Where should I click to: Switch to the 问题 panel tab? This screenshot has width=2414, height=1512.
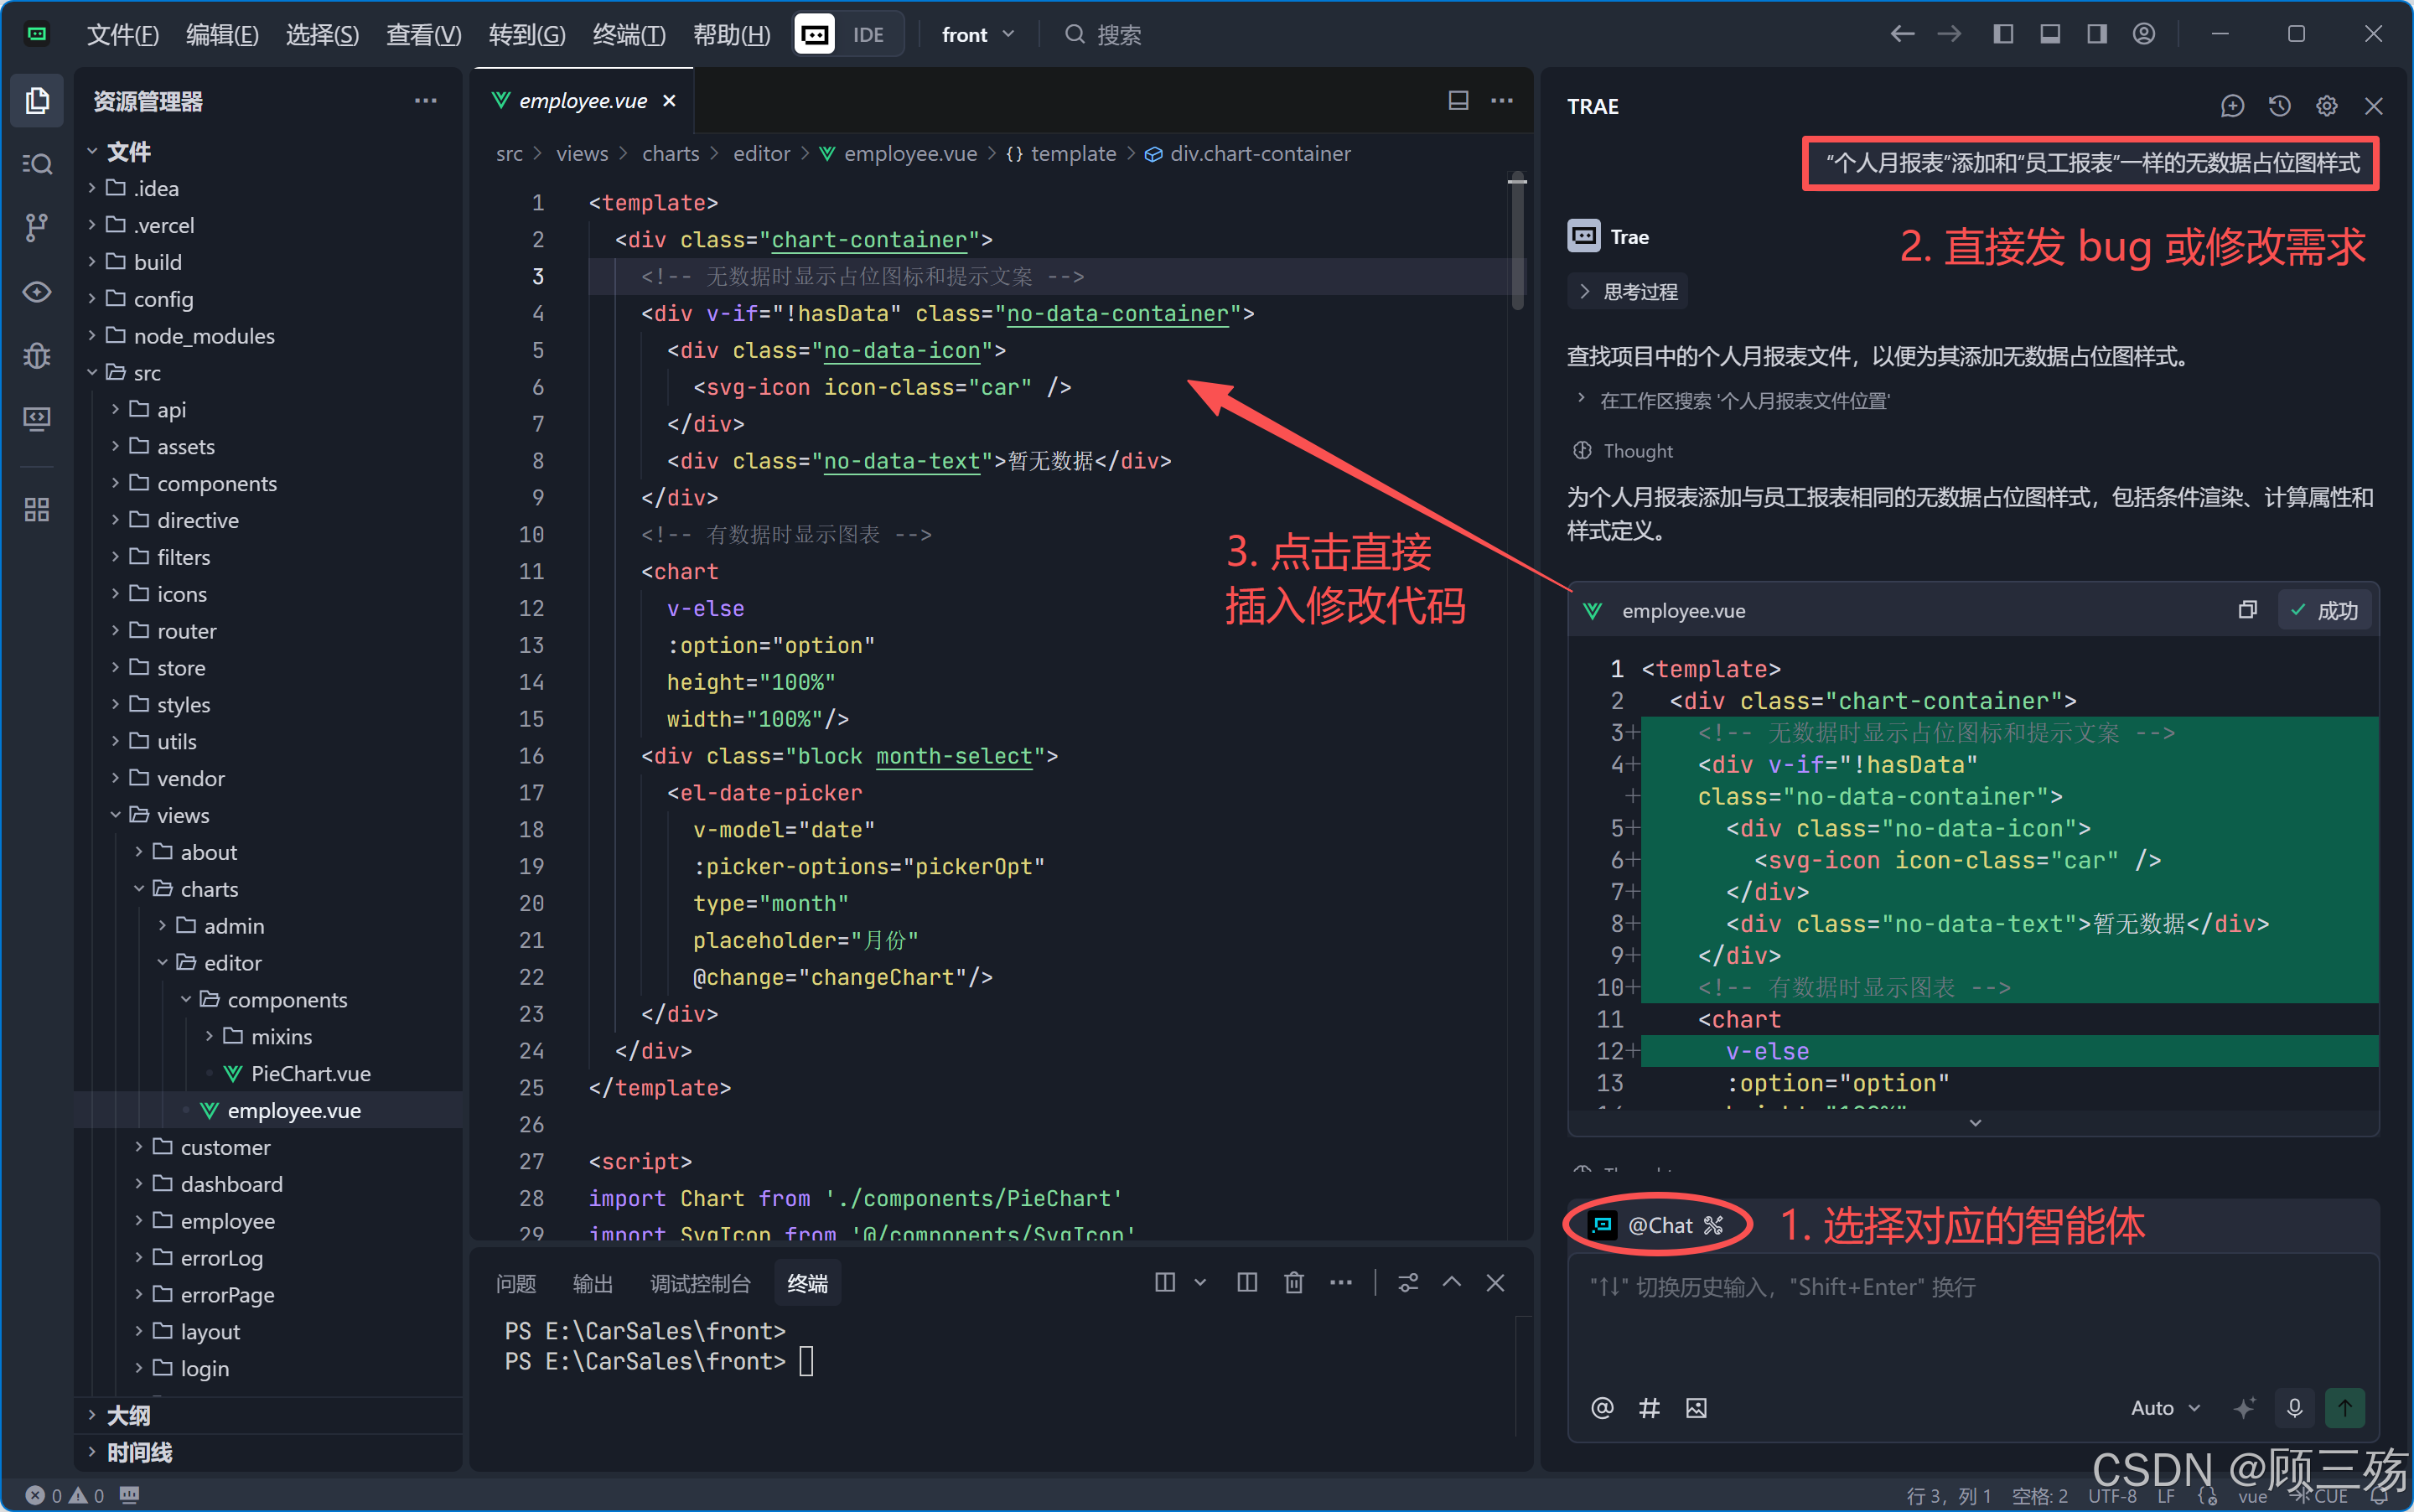[x=516, y=1283]
